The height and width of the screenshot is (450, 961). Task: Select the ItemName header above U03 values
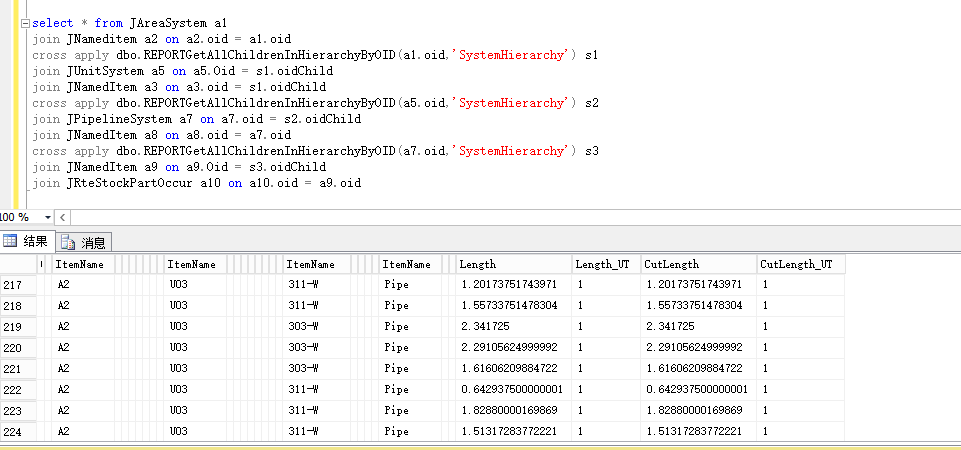point(196,264)
